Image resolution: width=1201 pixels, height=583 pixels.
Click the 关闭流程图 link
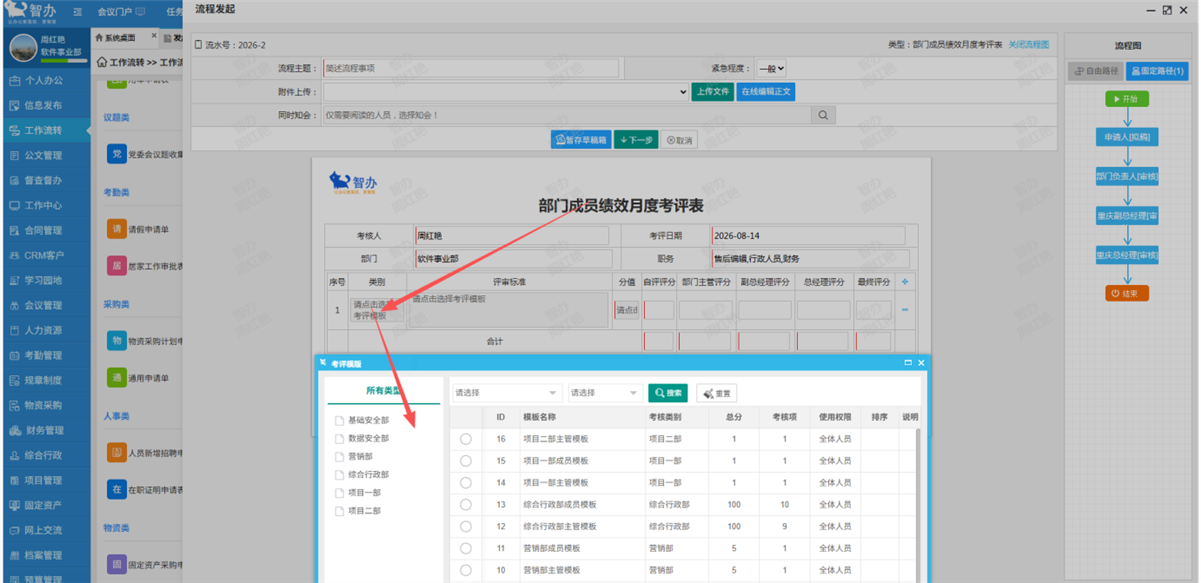1029,45
